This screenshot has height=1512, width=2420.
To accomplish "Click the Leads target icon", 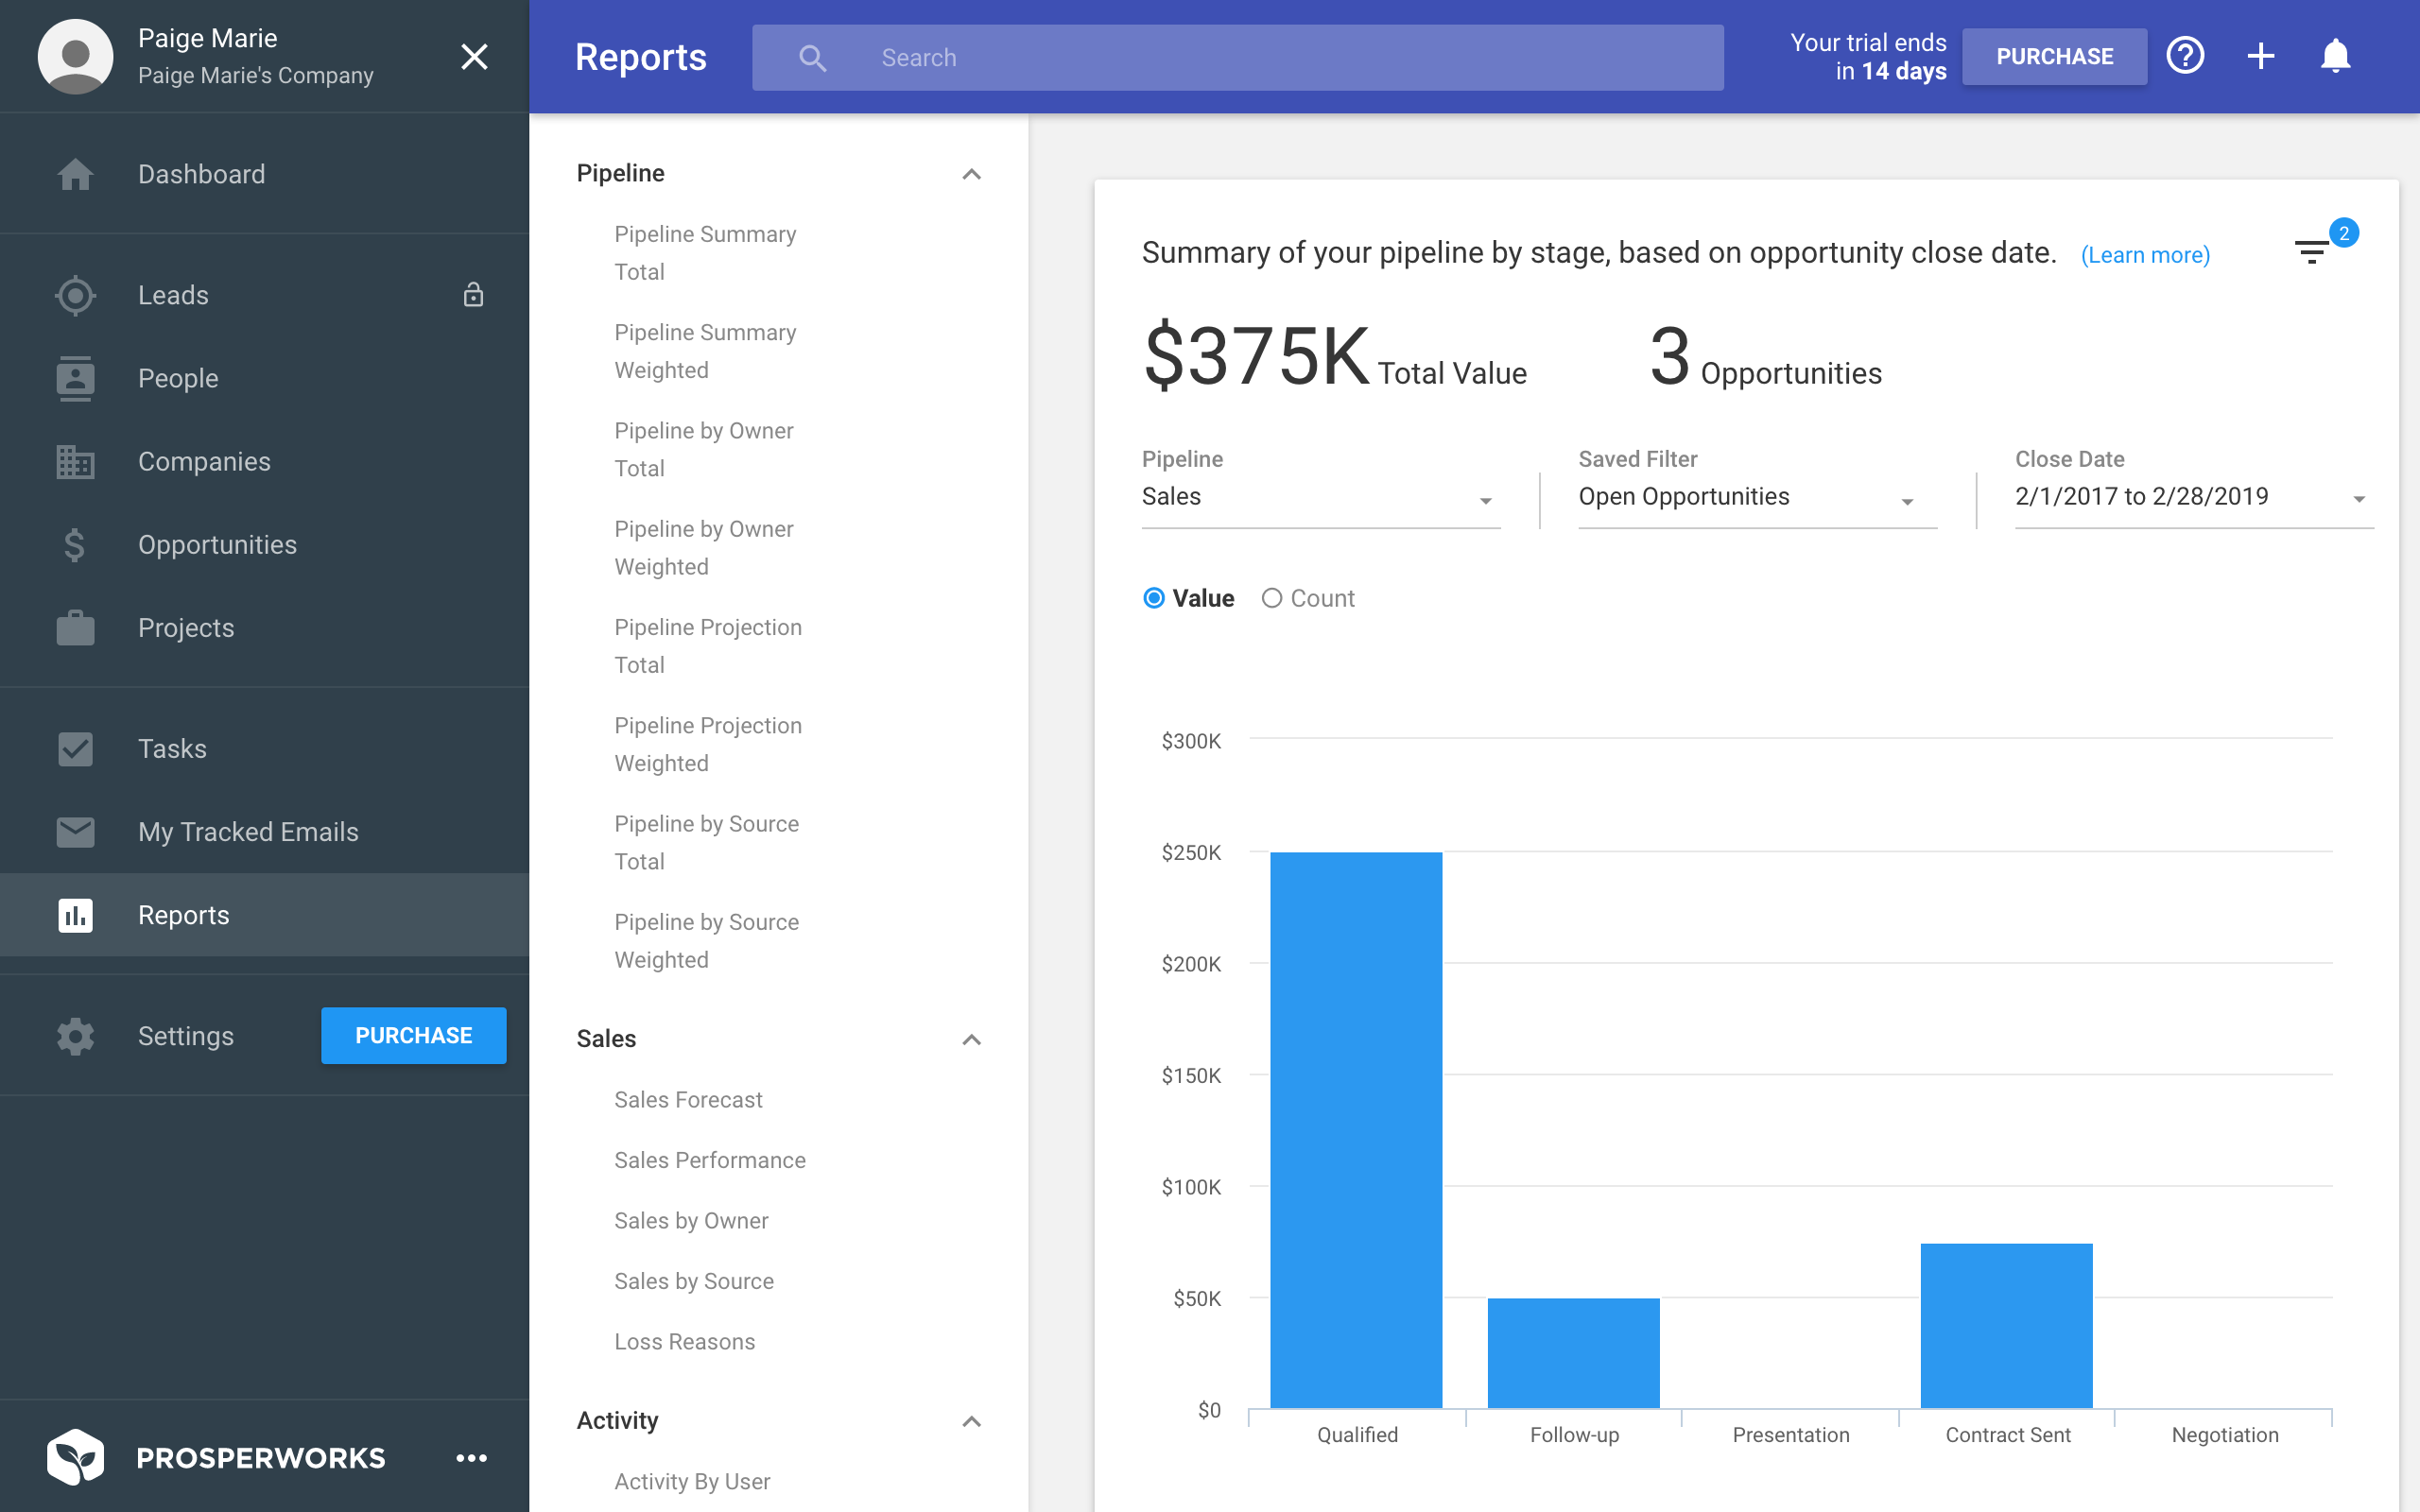I will click(x=75, y=295).
